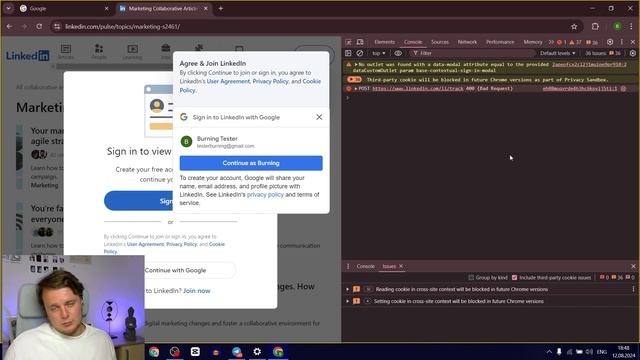The height and width of the screenshot is (360, 640).
Task: Click the address bar URL
Action: [x=122, y=27]
